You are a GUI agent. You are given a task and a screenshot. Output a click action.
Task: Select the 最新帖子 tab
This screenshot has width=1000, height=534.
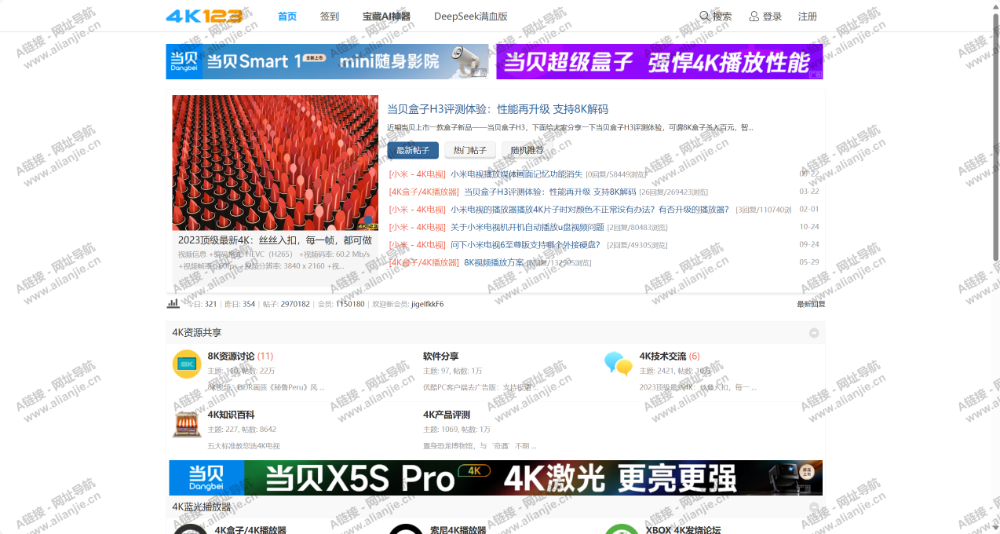(x=413, y=151)
